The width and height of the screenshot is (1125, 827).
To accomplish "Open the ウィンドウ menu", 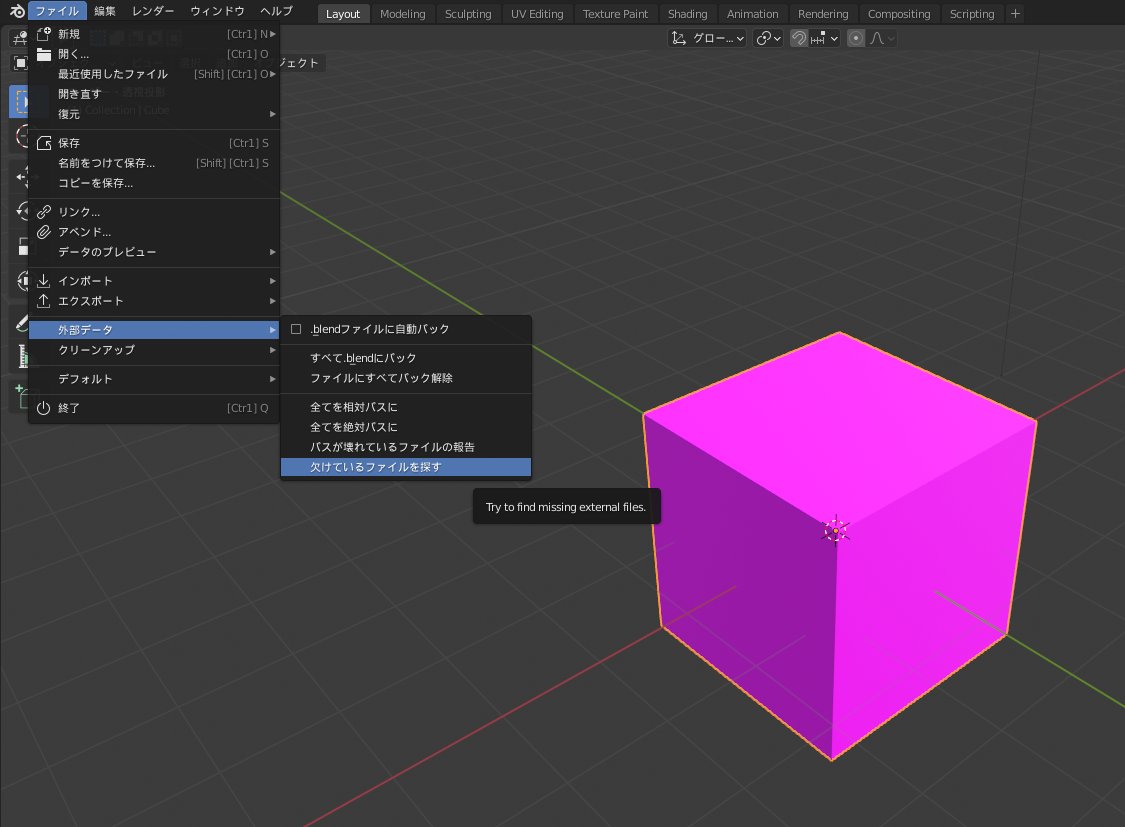I will [217, 11].
